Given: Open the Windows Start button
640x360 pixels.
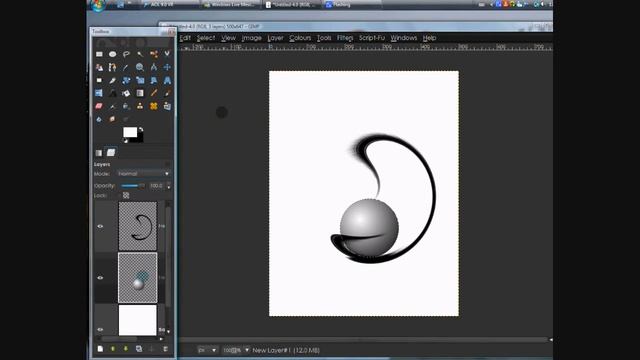Looking at the screenshot, I should 98,5.
